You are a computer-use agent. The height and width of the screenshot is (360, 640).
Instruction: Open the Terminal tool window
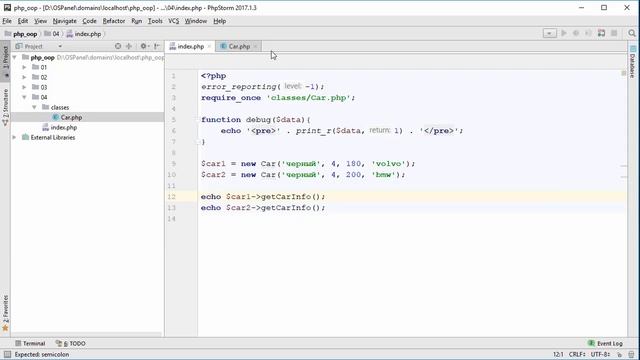(30, 343)
